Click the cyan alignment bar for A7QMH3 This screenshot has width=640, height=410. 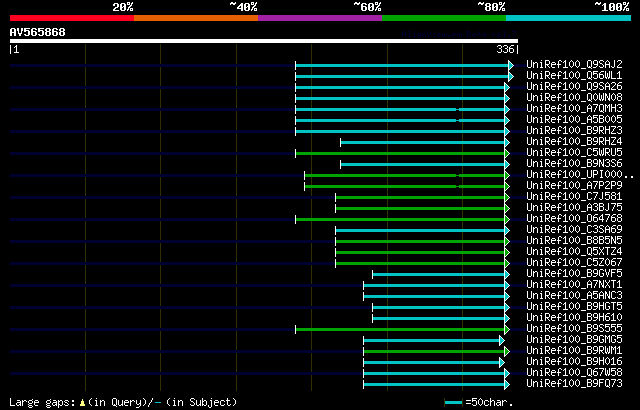[x=400, y=109]
